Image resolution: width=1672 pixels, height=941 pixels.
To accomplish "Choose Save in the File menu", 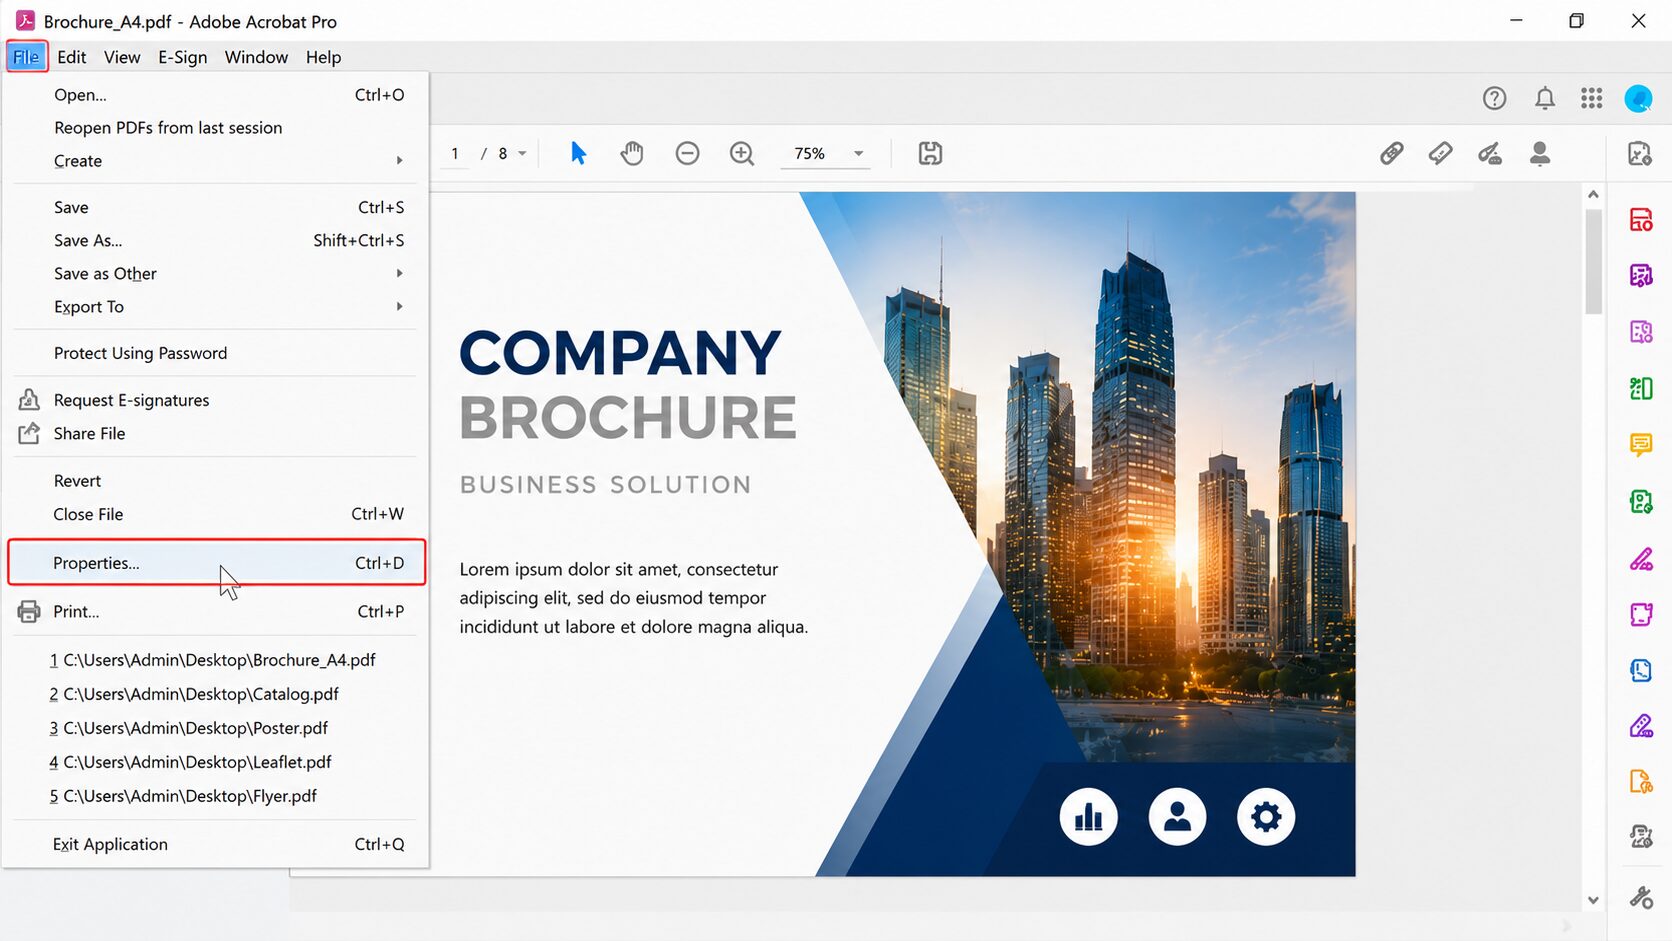I will click(x=215, y=207).
